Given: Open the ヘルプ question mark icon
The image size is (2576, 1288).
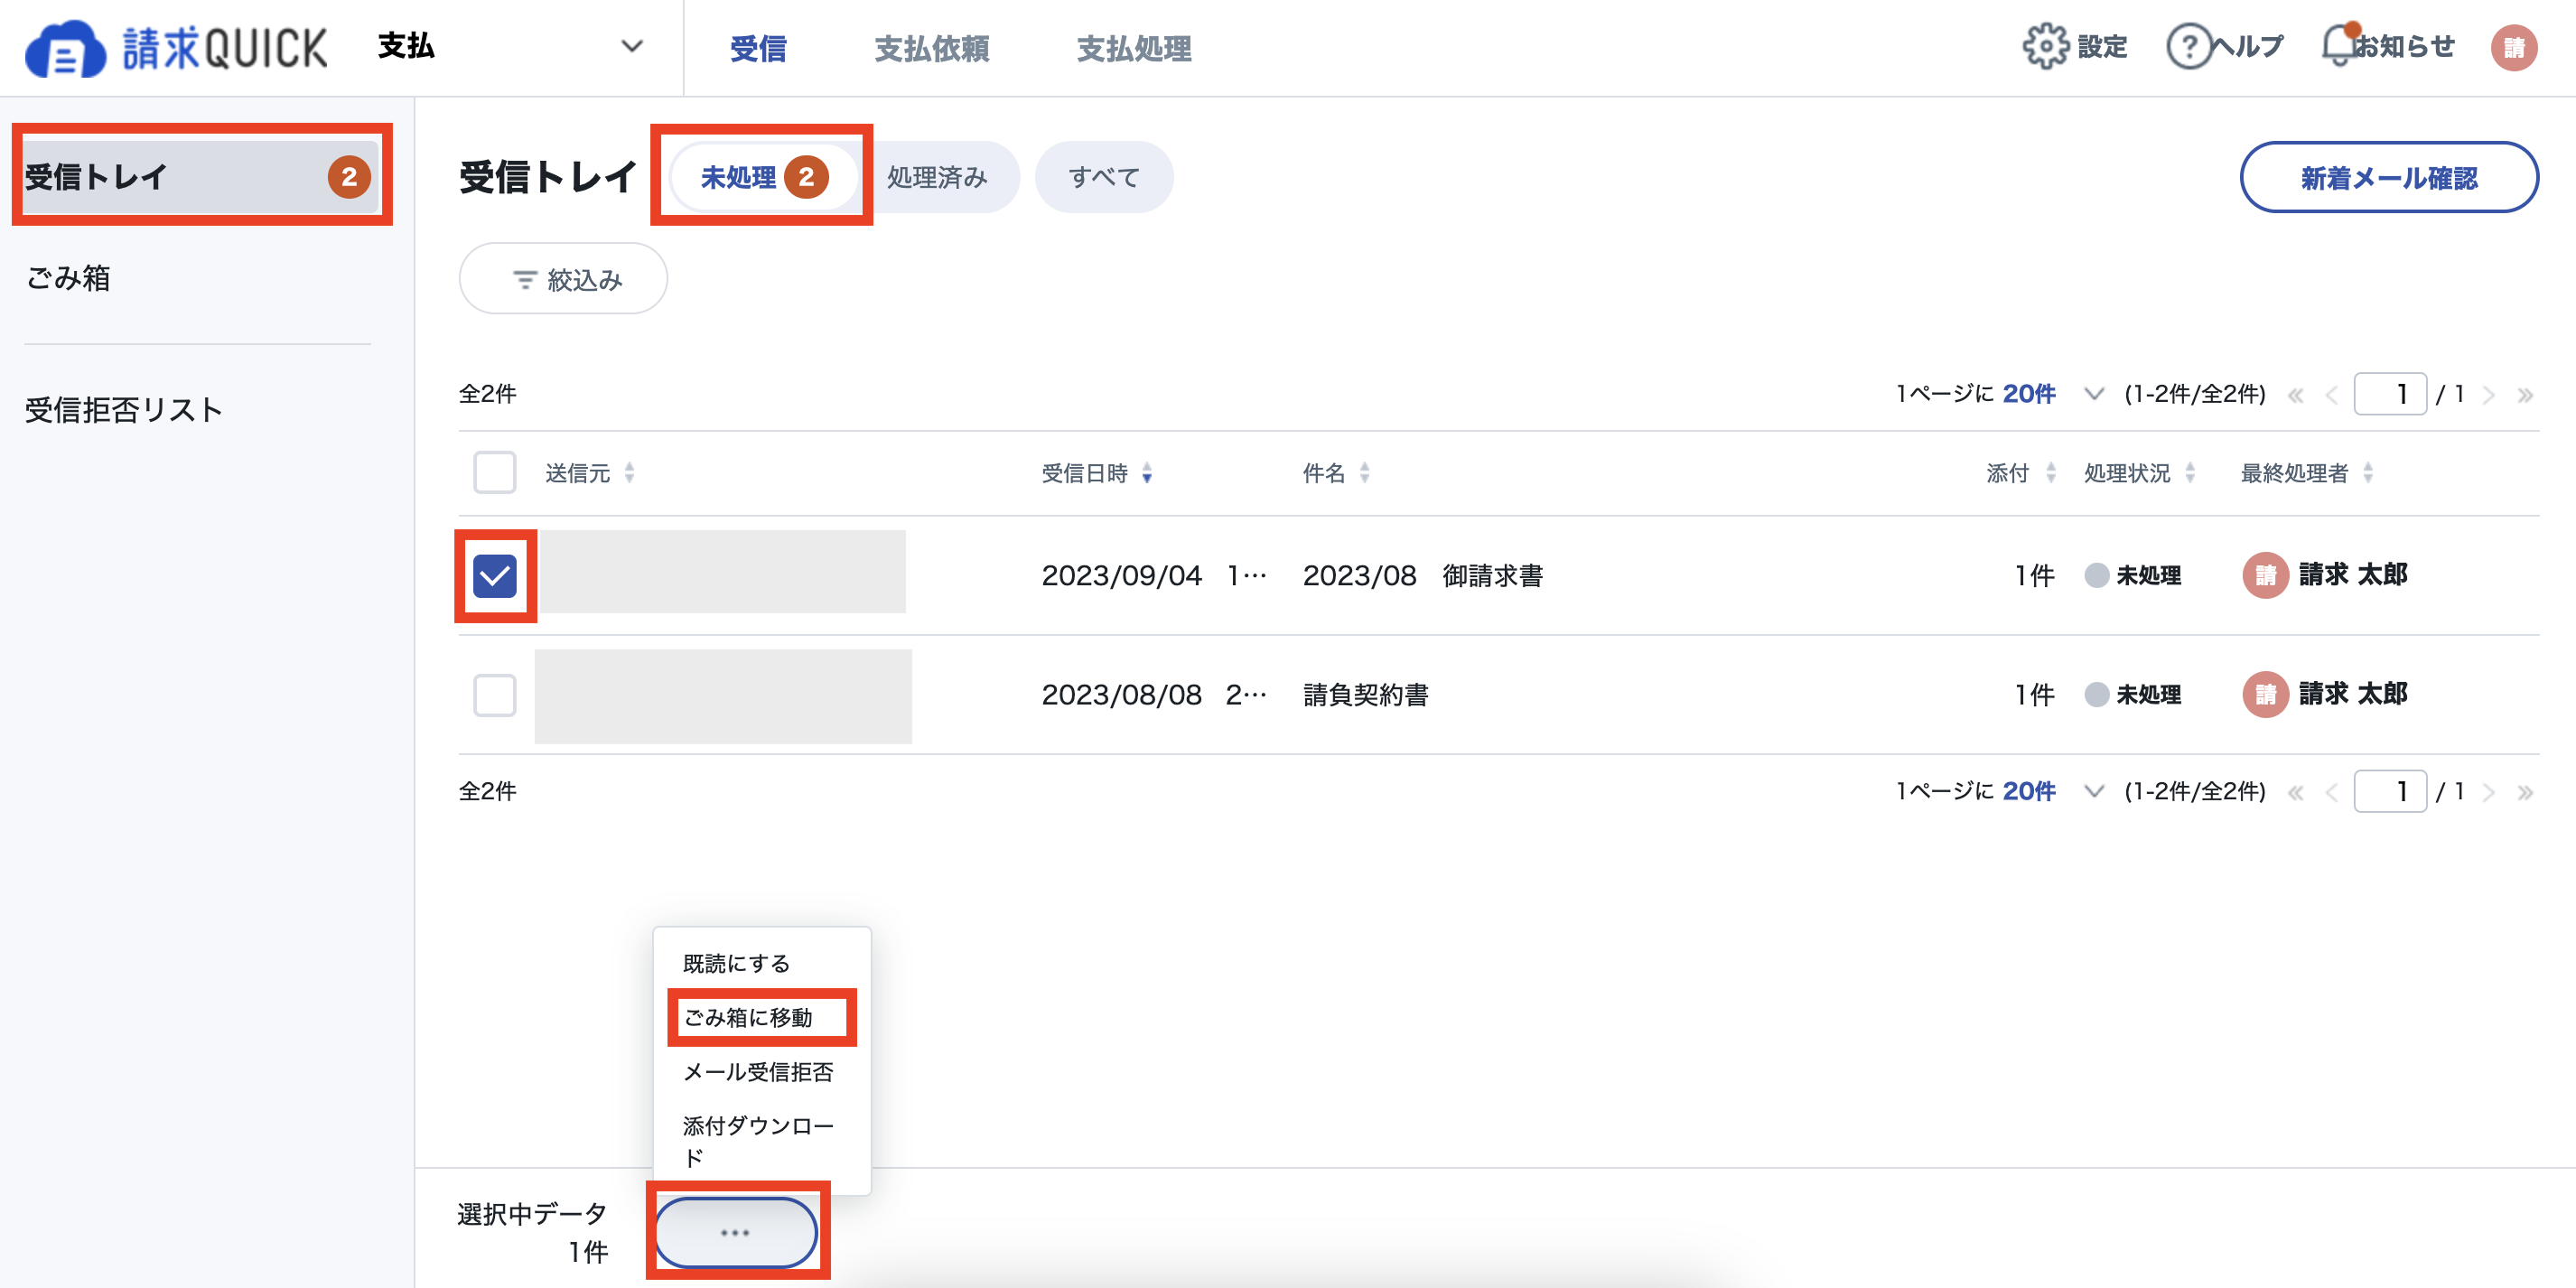Looking at the screenshot, I should coord(2189,46).
